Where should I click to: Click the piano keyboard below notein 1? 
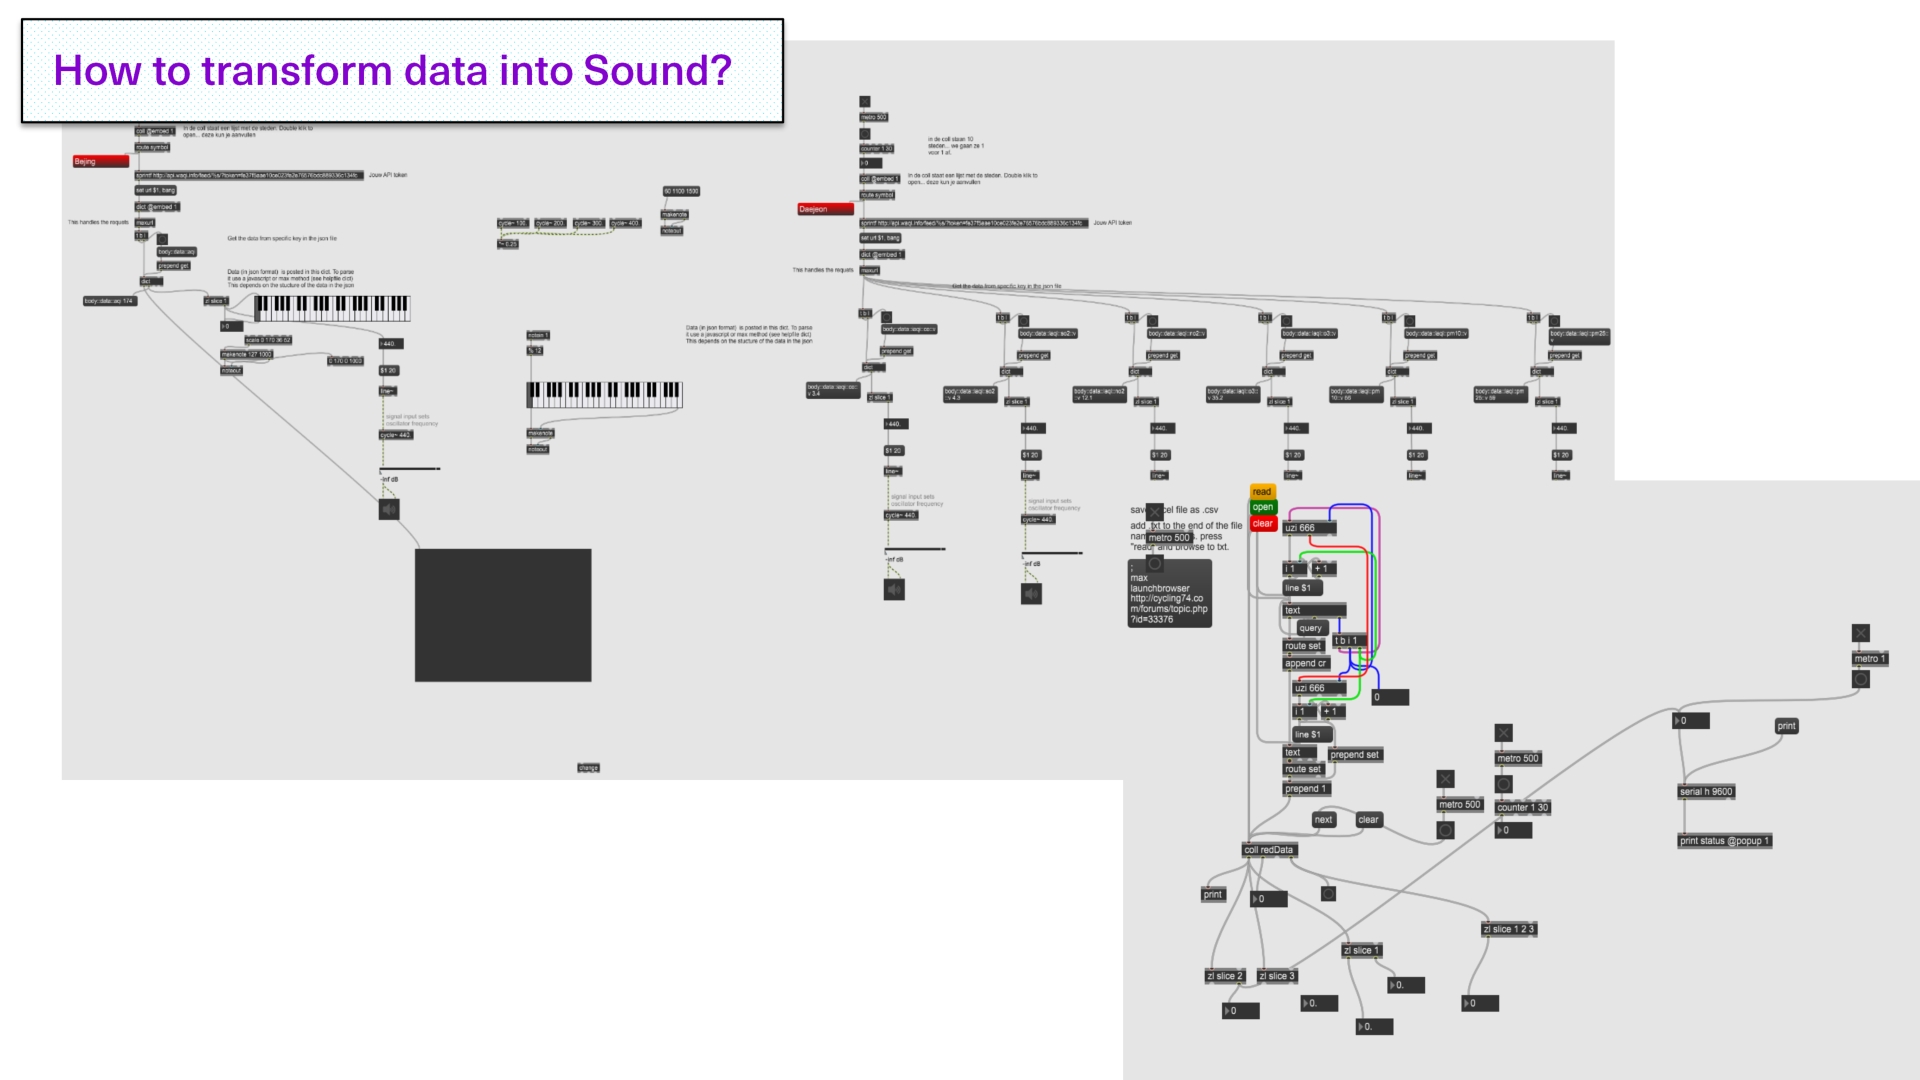click(604, 393)
